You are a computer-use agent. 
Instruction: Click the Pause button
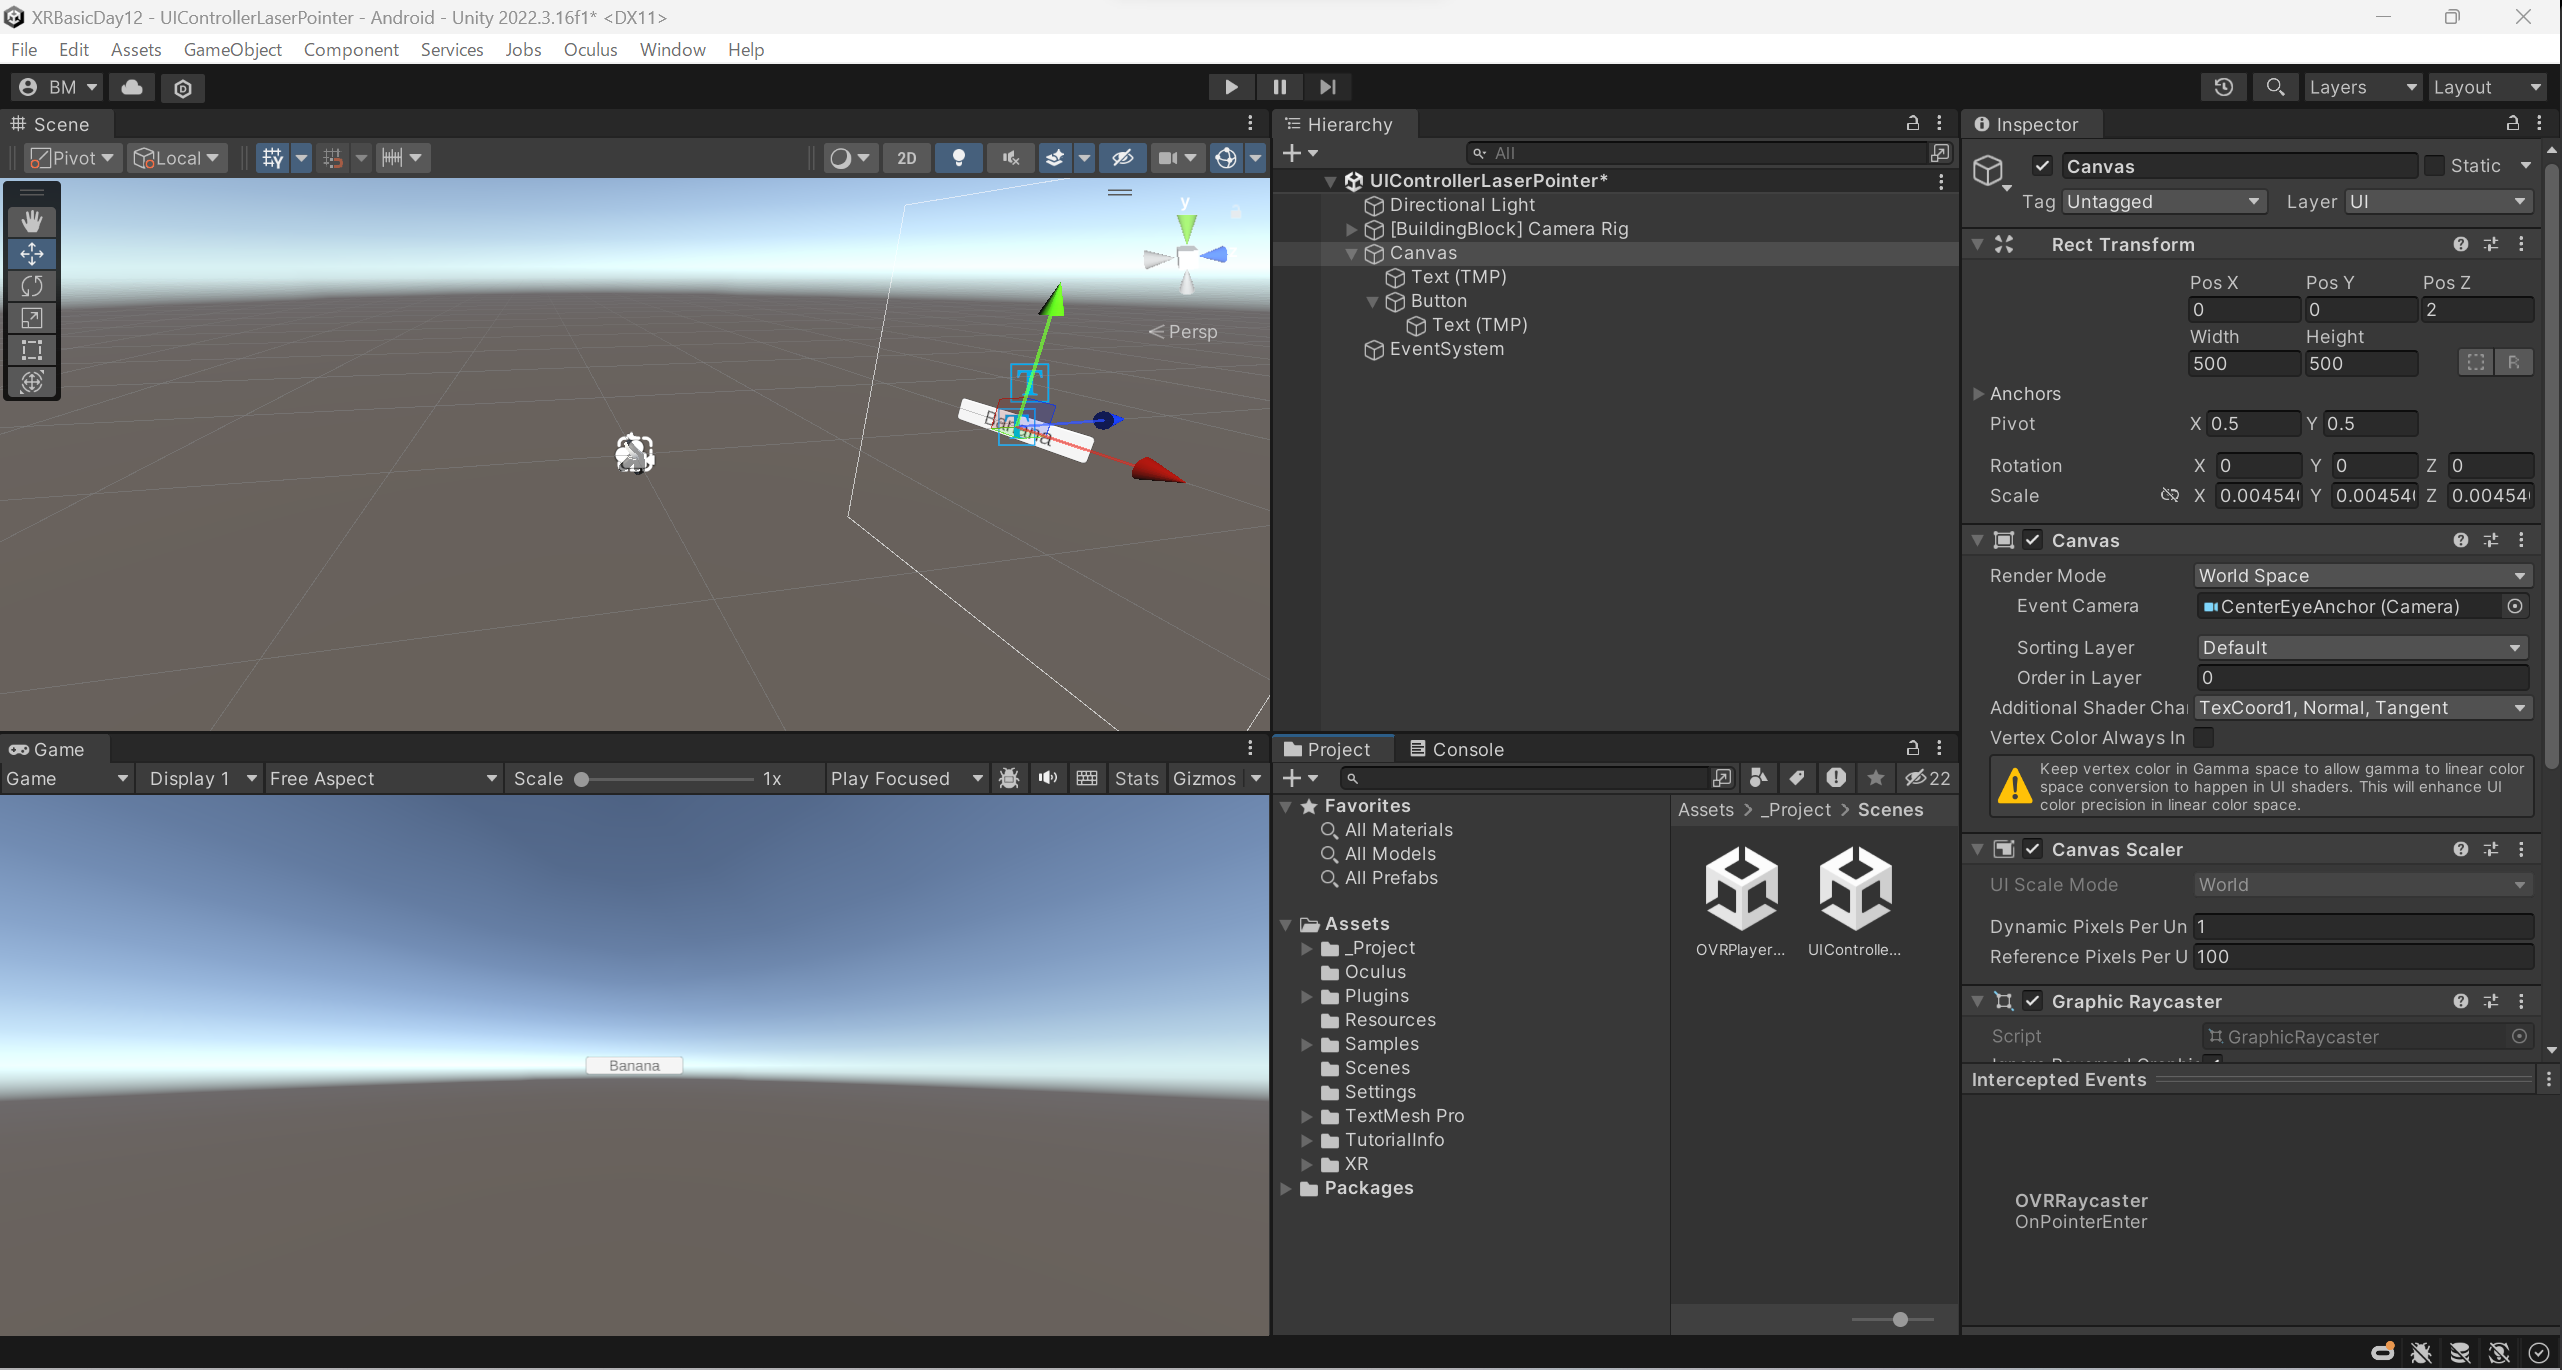coord(1278,87)
